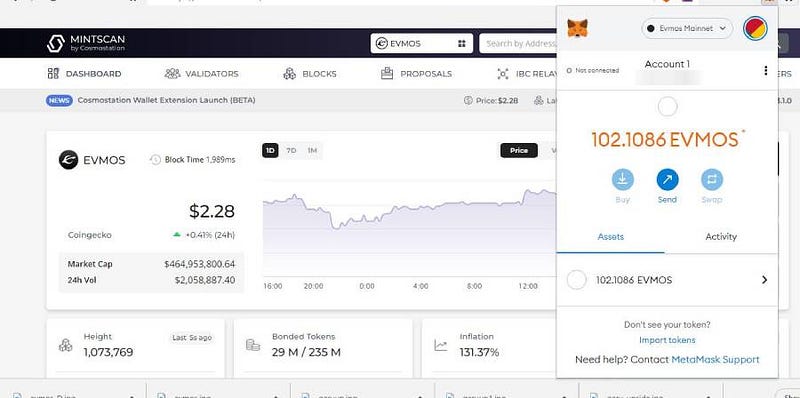Select the Price chart button
800x398 pixels.
click(519, 151)
